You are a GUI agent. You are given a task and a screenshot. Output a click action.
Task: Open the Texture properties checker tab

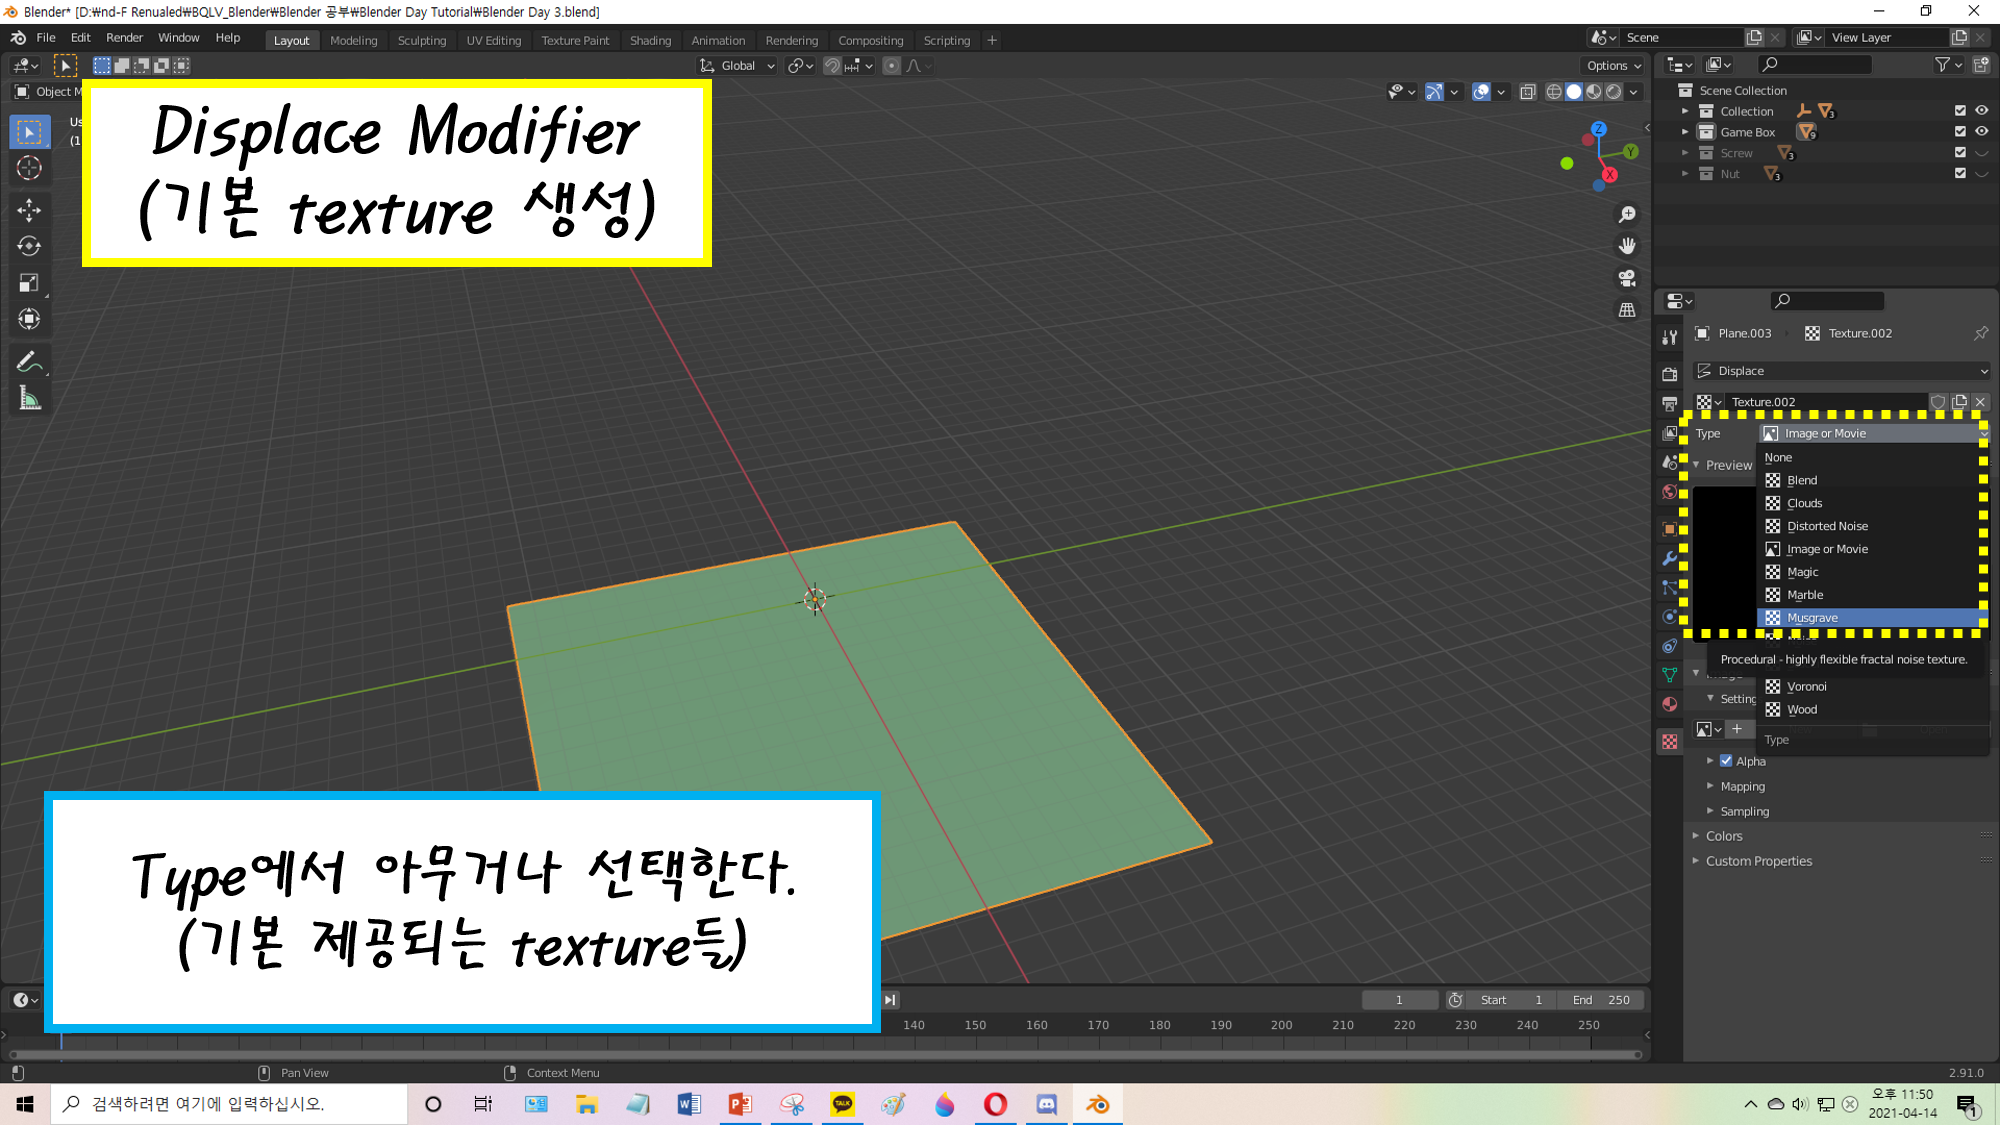[x=1669, y=741]
